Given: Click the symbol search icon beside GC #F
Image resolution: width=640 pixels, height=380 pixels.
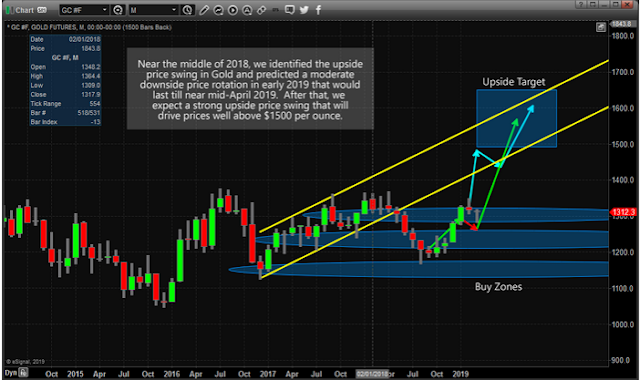Looking at the screenshot, I should (x=118, y=10).
